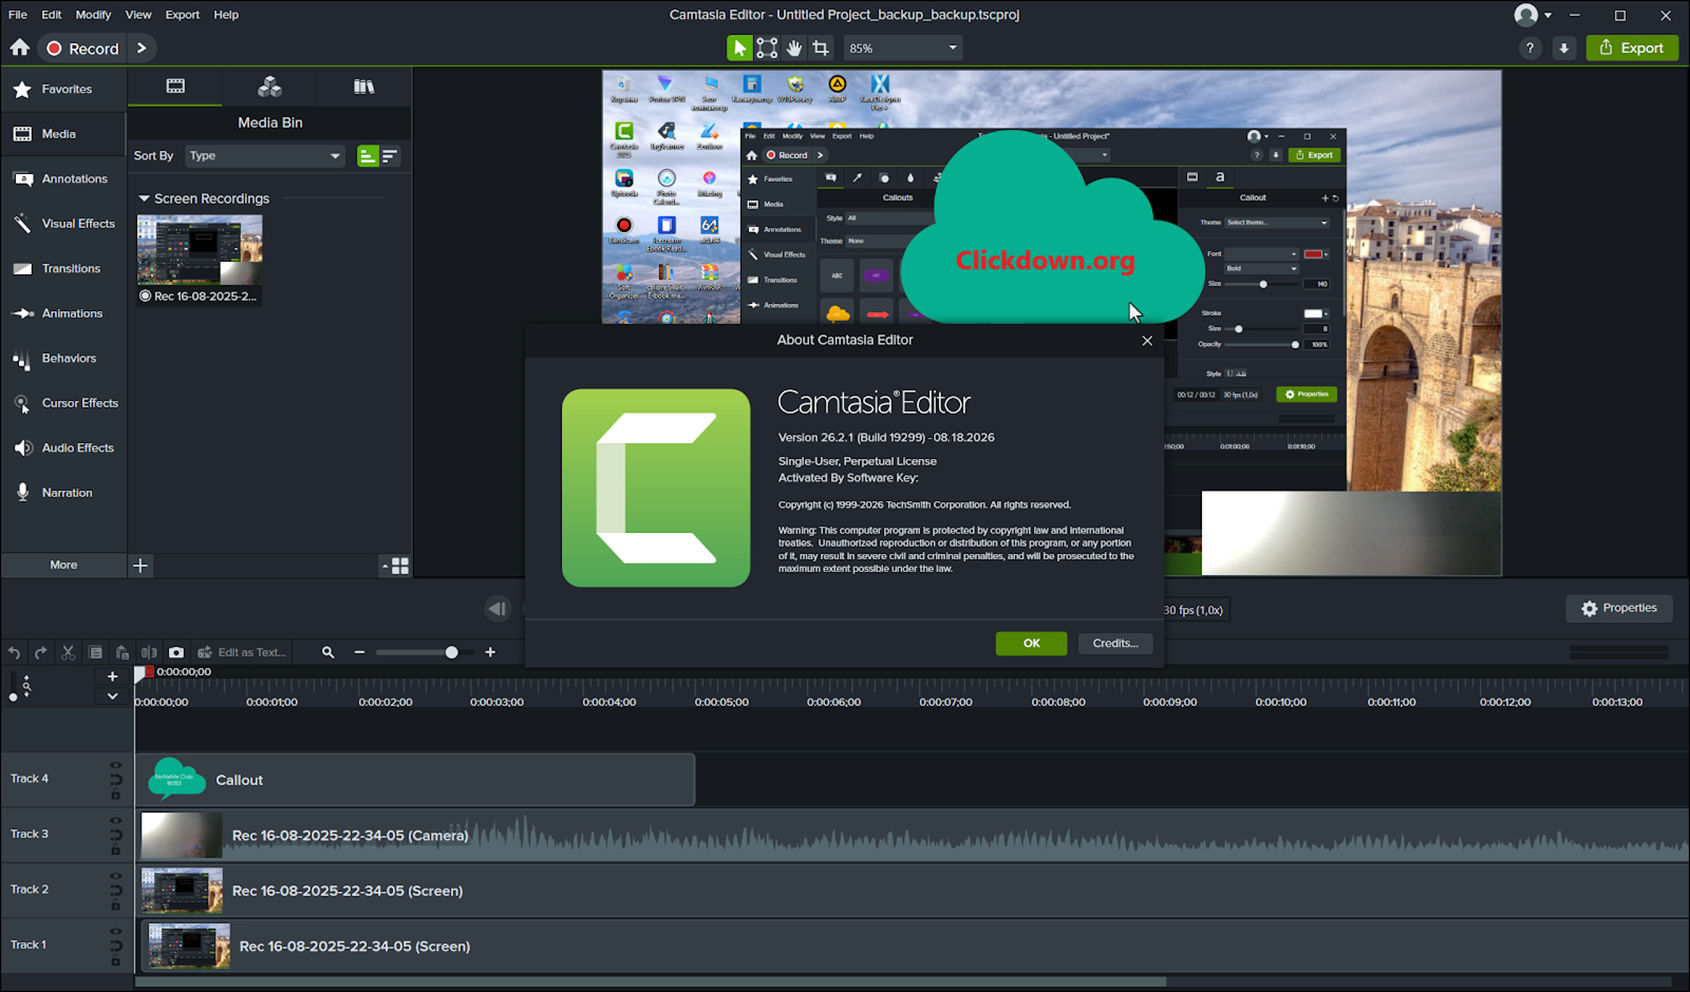The width and height of the screenshot is (1690, 992).
Task: Click the Split icon on timeline toolbar
Action: (149, 653)
